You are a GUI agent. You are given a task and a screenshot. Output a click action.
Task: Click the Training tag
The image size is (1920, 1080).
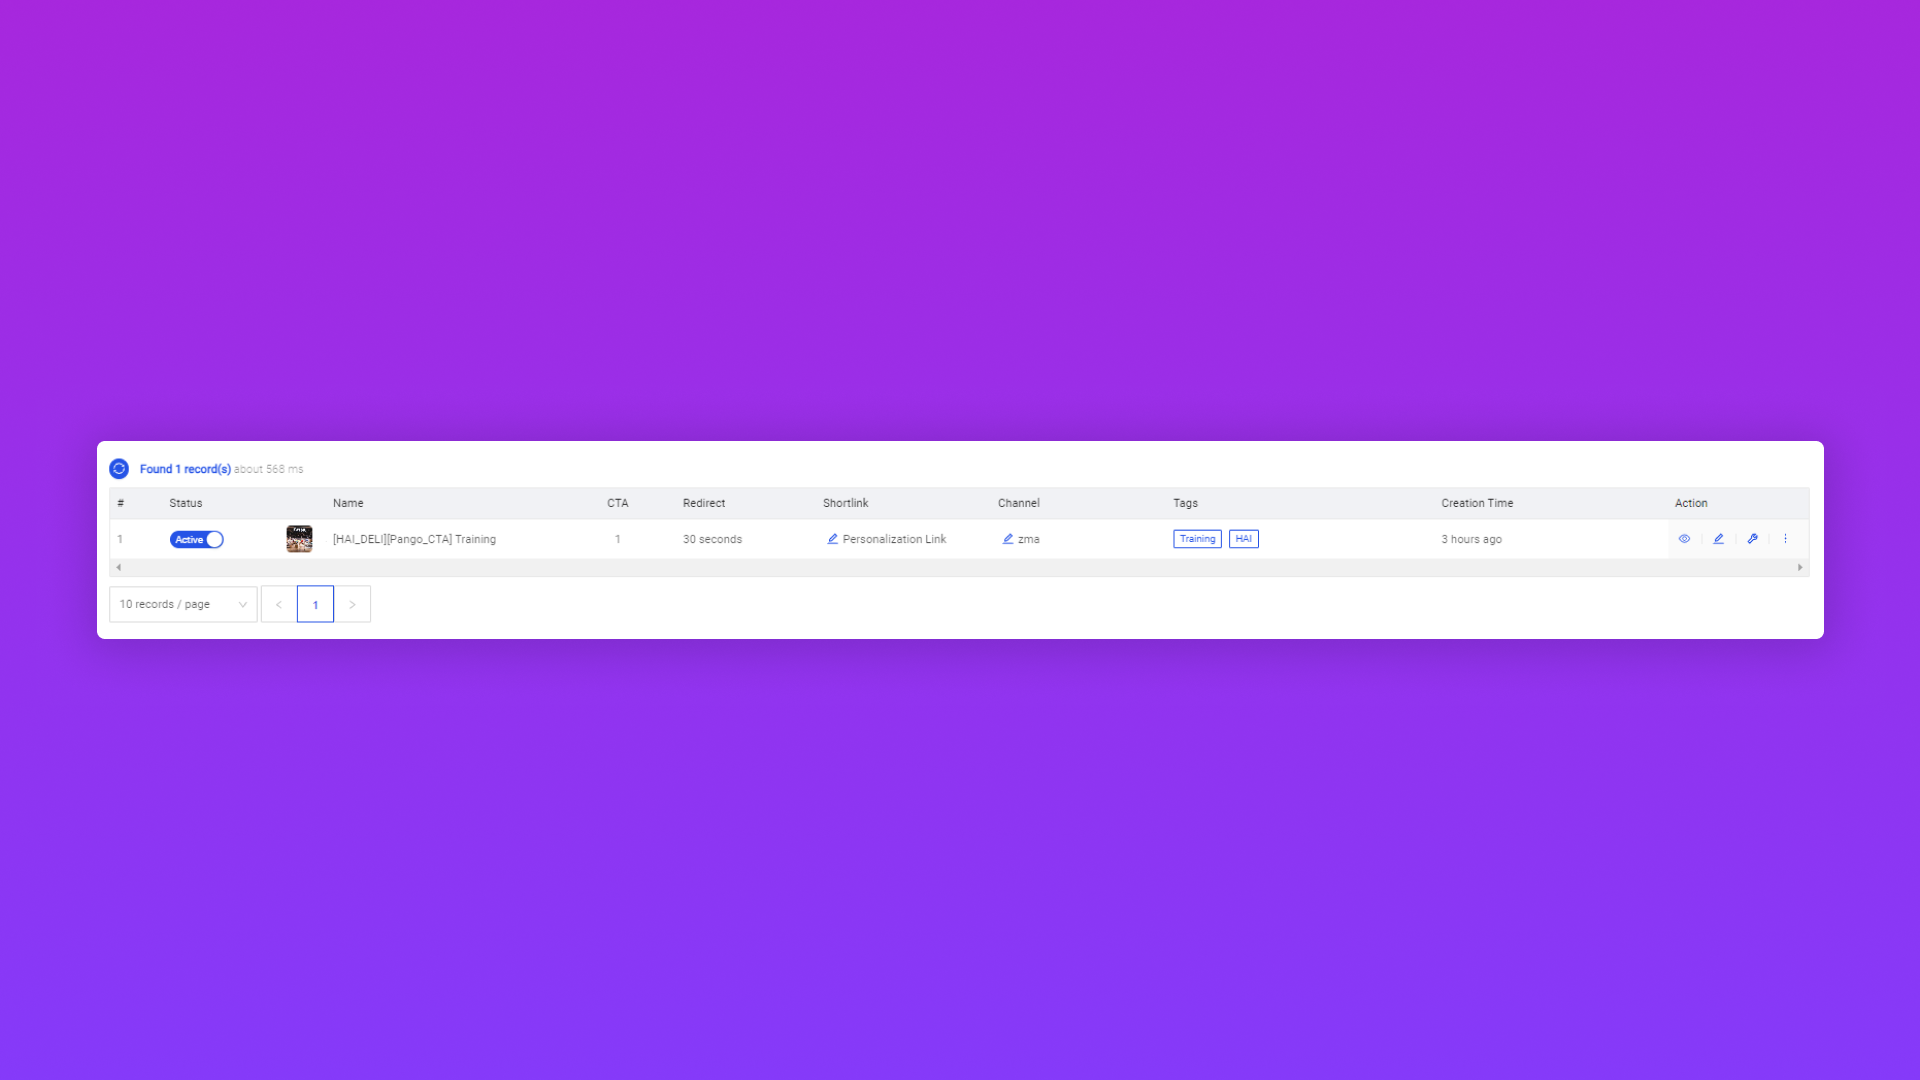pos(1197,539)
